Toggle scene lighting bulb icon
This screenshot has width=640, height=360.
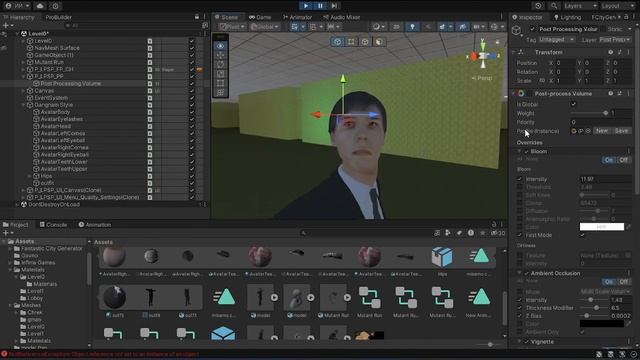click(412, 27)
